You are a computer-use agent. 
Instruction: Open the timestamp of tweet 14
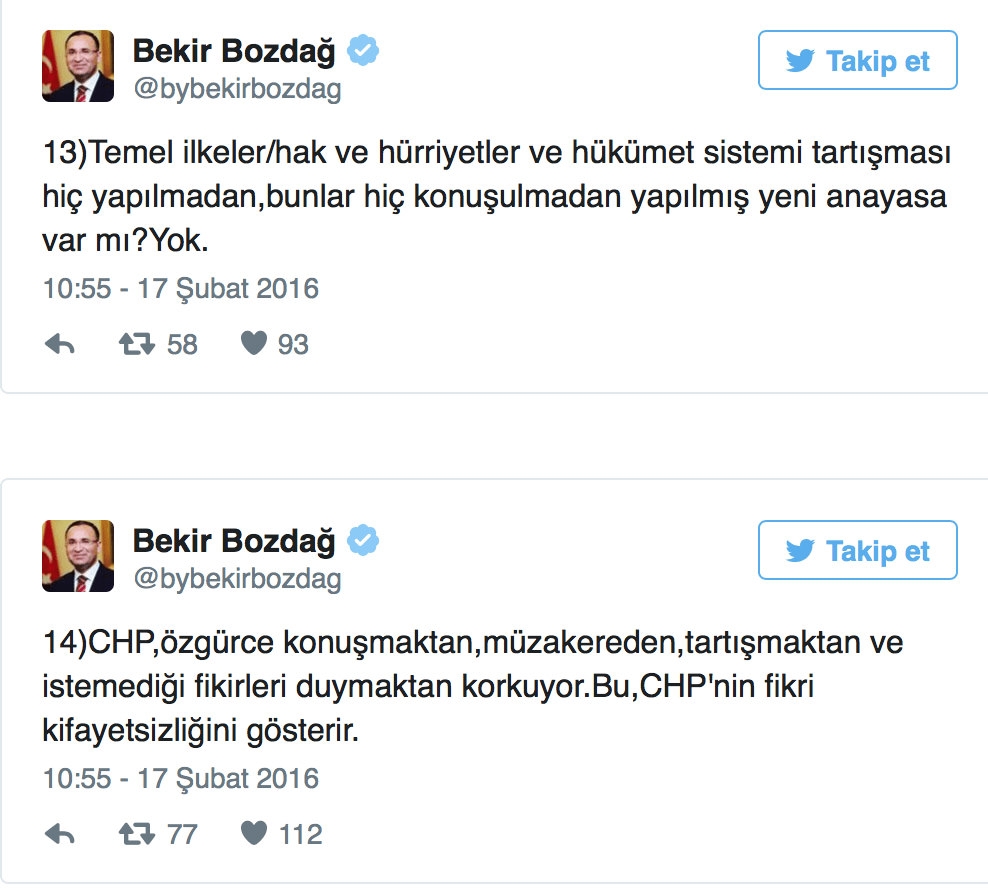coord(179,777)
